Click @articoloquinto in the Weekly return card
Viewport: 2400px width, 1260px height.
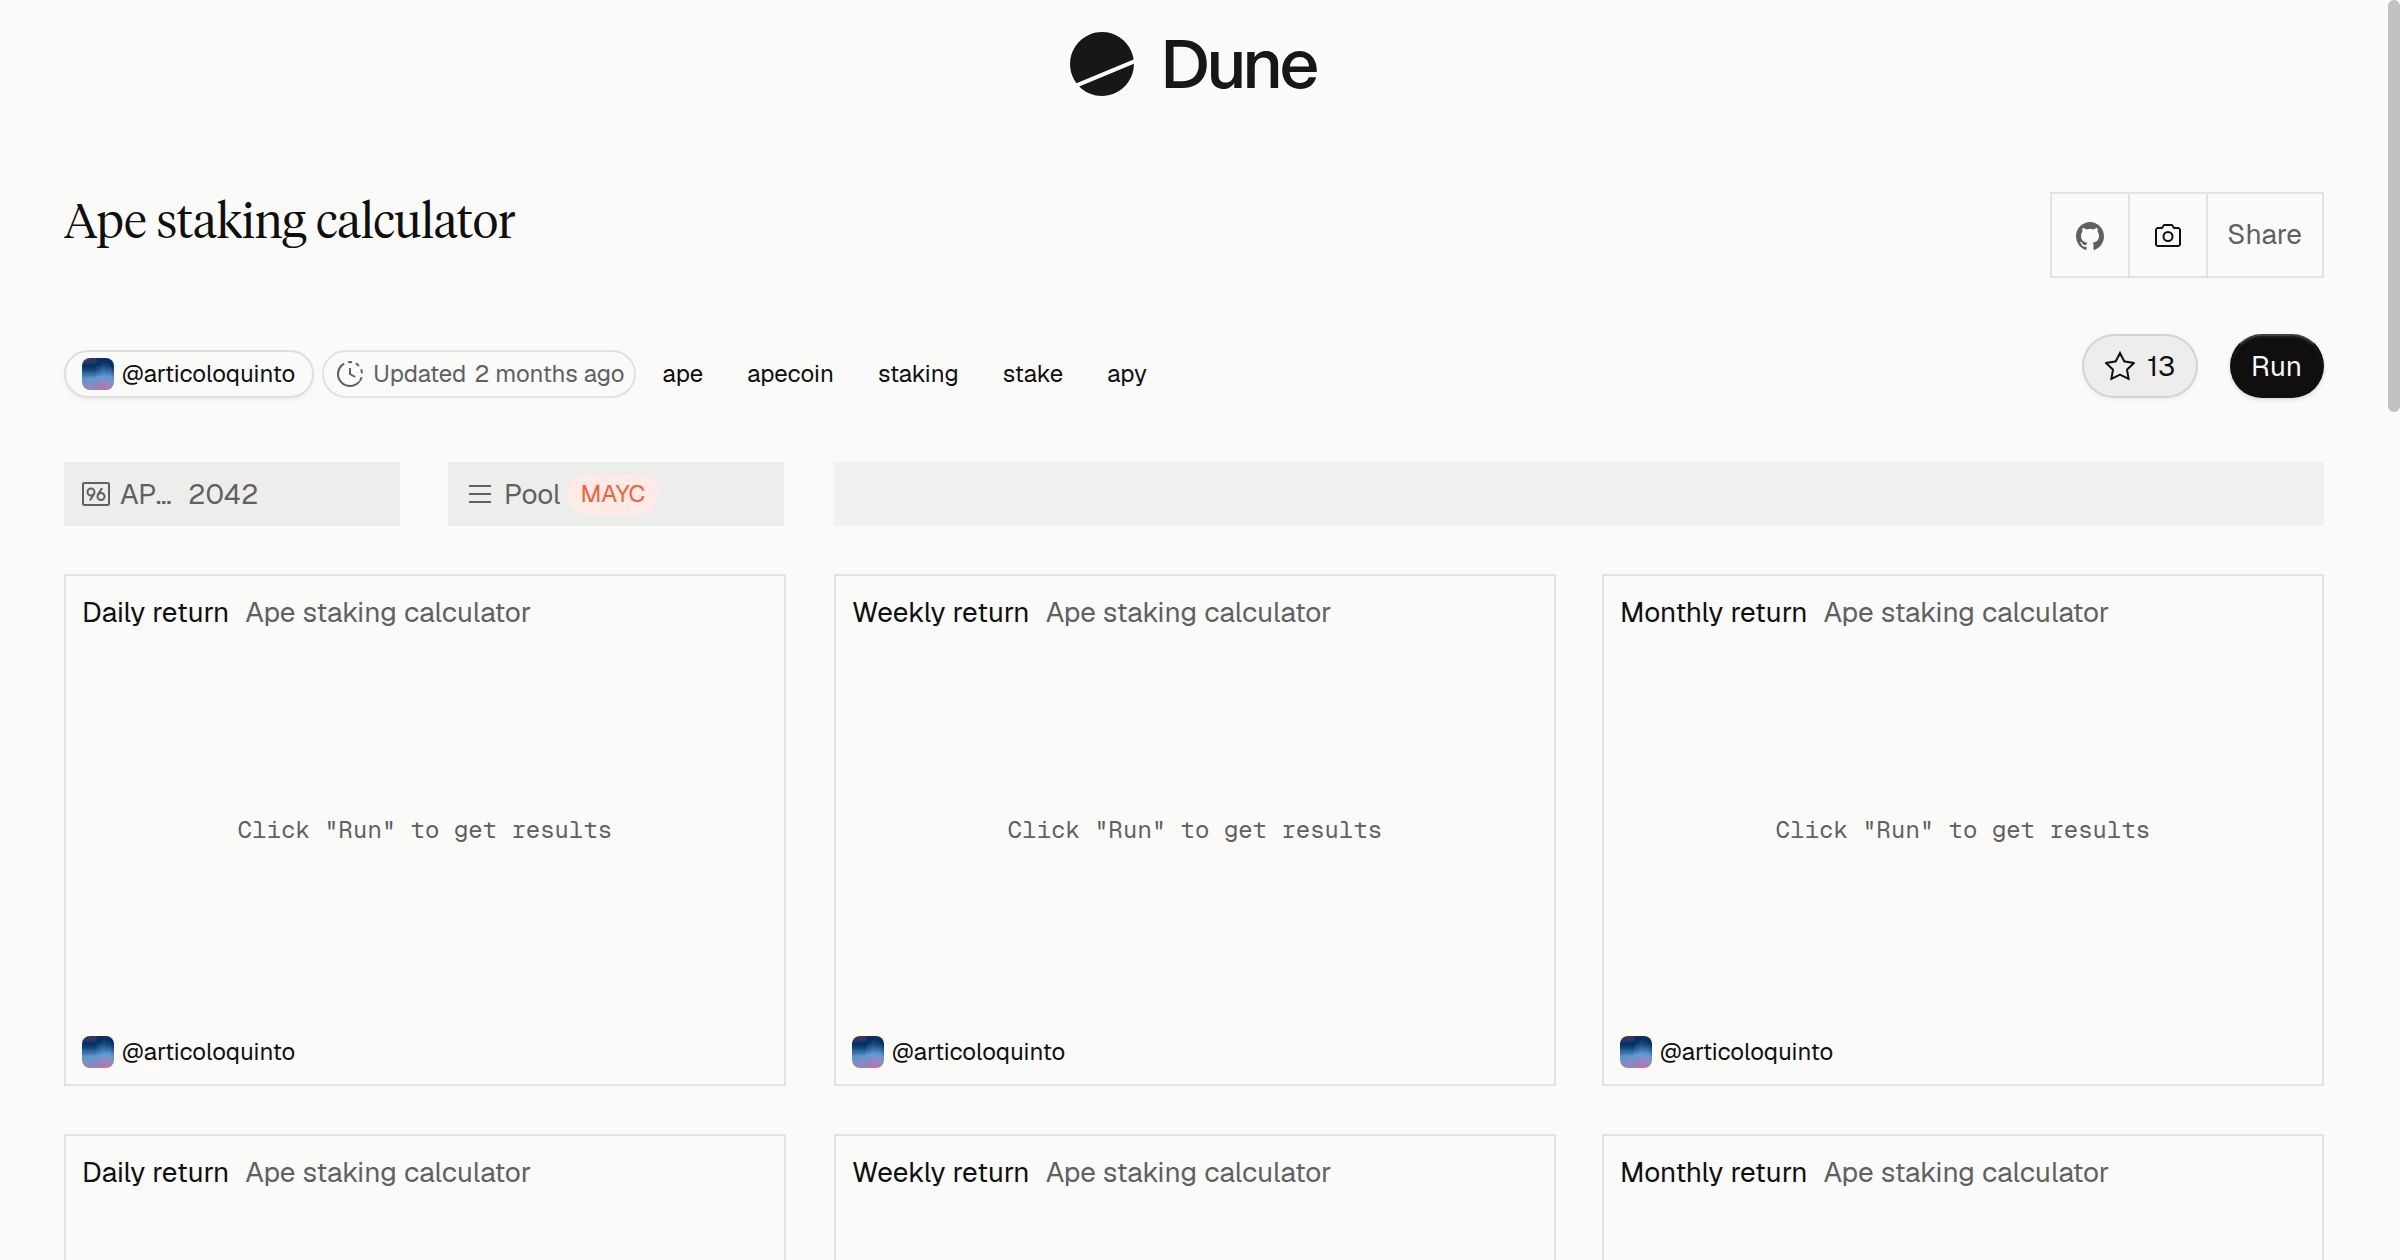pyautogui.click(x=978, y=1052)
